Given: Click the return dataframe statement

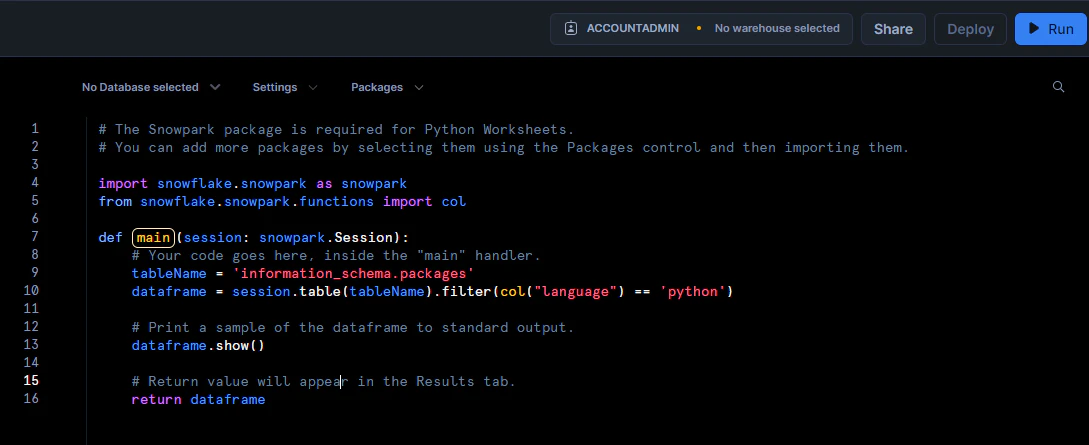Looking at the screenshot, I should 198,399.
